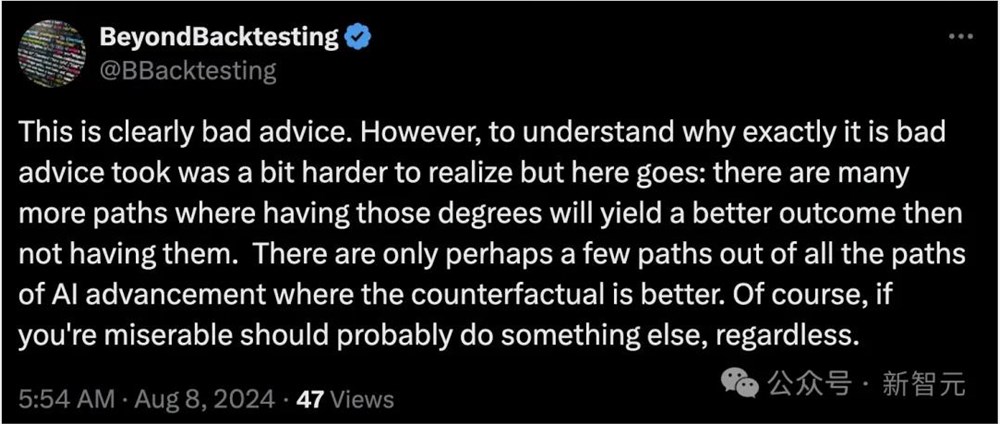Click the Views label after the count
This screenshot has height=424, width=1000.
(x=362, y=400)
